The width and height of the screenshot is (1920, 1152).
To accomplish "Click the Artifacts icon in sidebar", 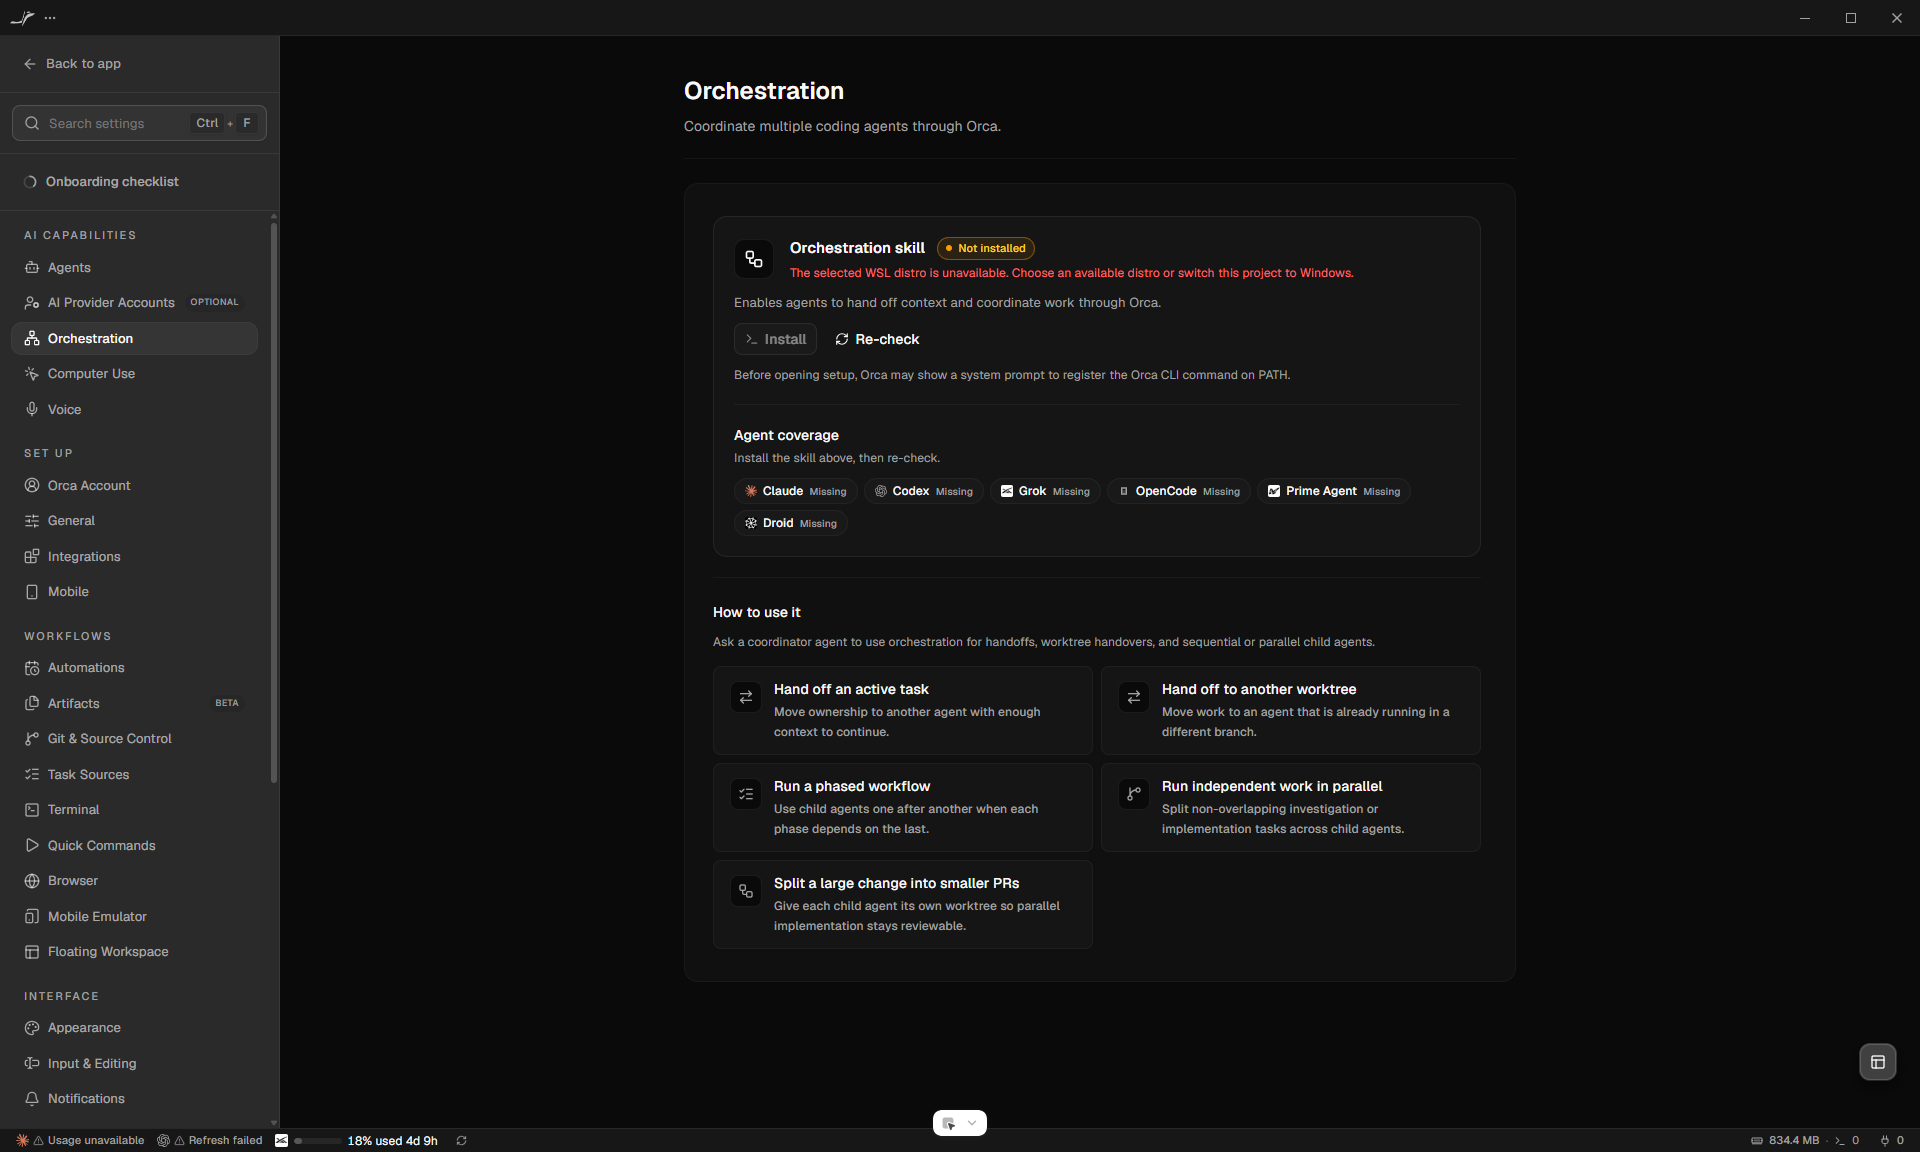I will pos(32,704).
